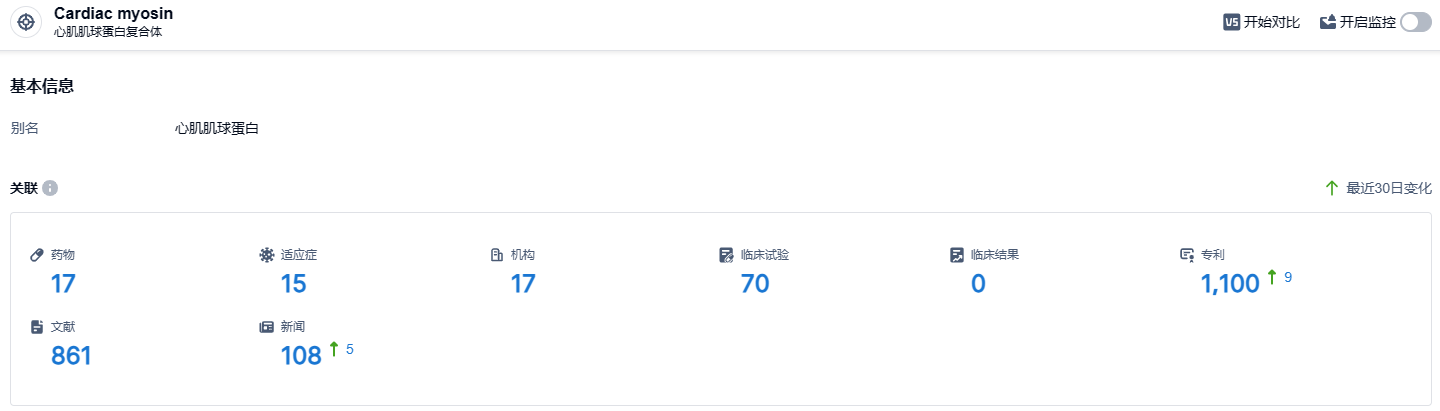Click the 适应症 virus icon
Screen dimensions: 1440x411
[266, 255]
